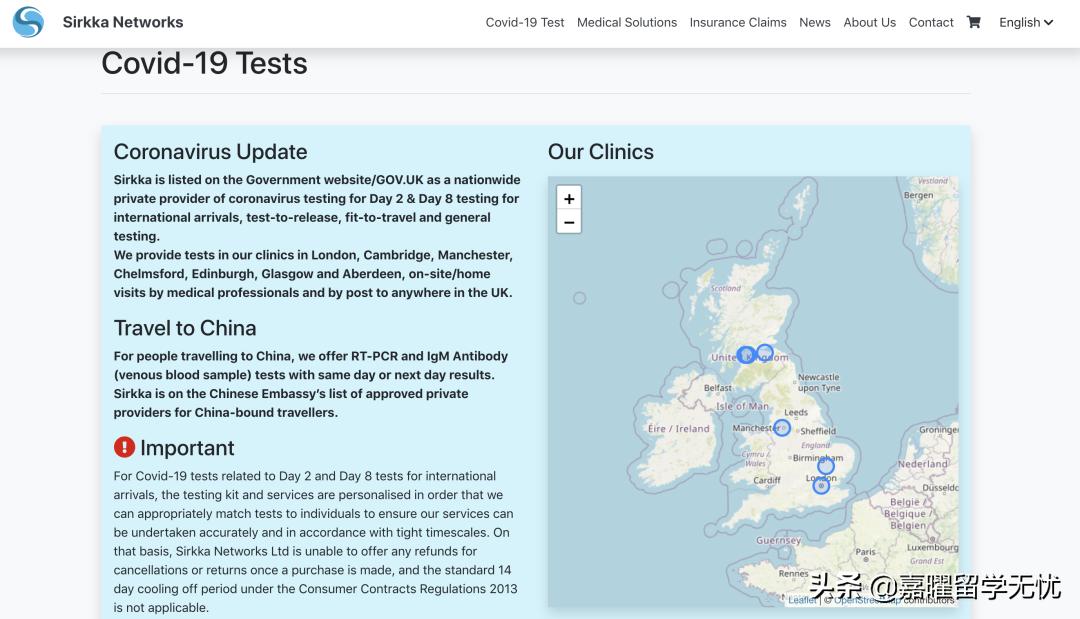Image resolution: width=1080 pixels, height=619 pixels.
Task: Click the Covid-19 Tests page heading
Action: click(204, 63)
